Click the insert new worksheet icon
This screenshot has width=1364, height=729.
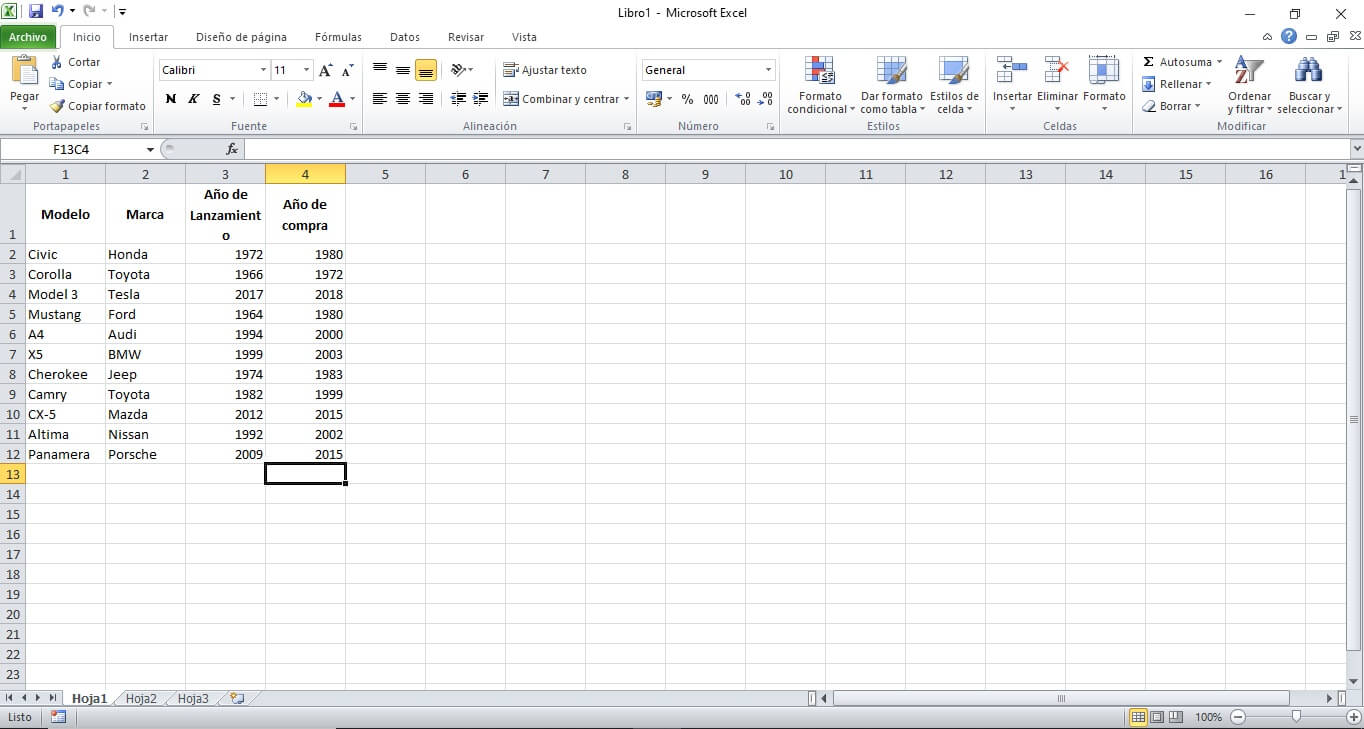[237, 699]
